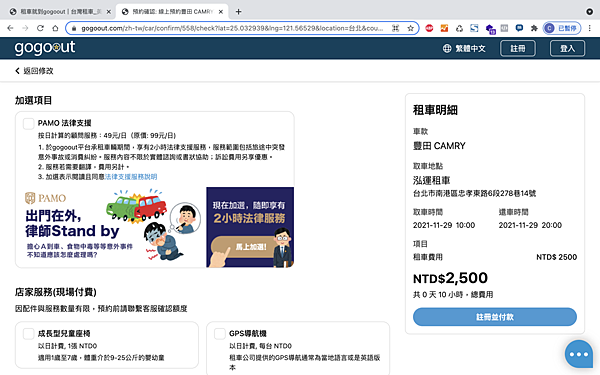Click the 租車明細 heading
This screenshot has width=600, height=375.
click(x=435, y=110)
